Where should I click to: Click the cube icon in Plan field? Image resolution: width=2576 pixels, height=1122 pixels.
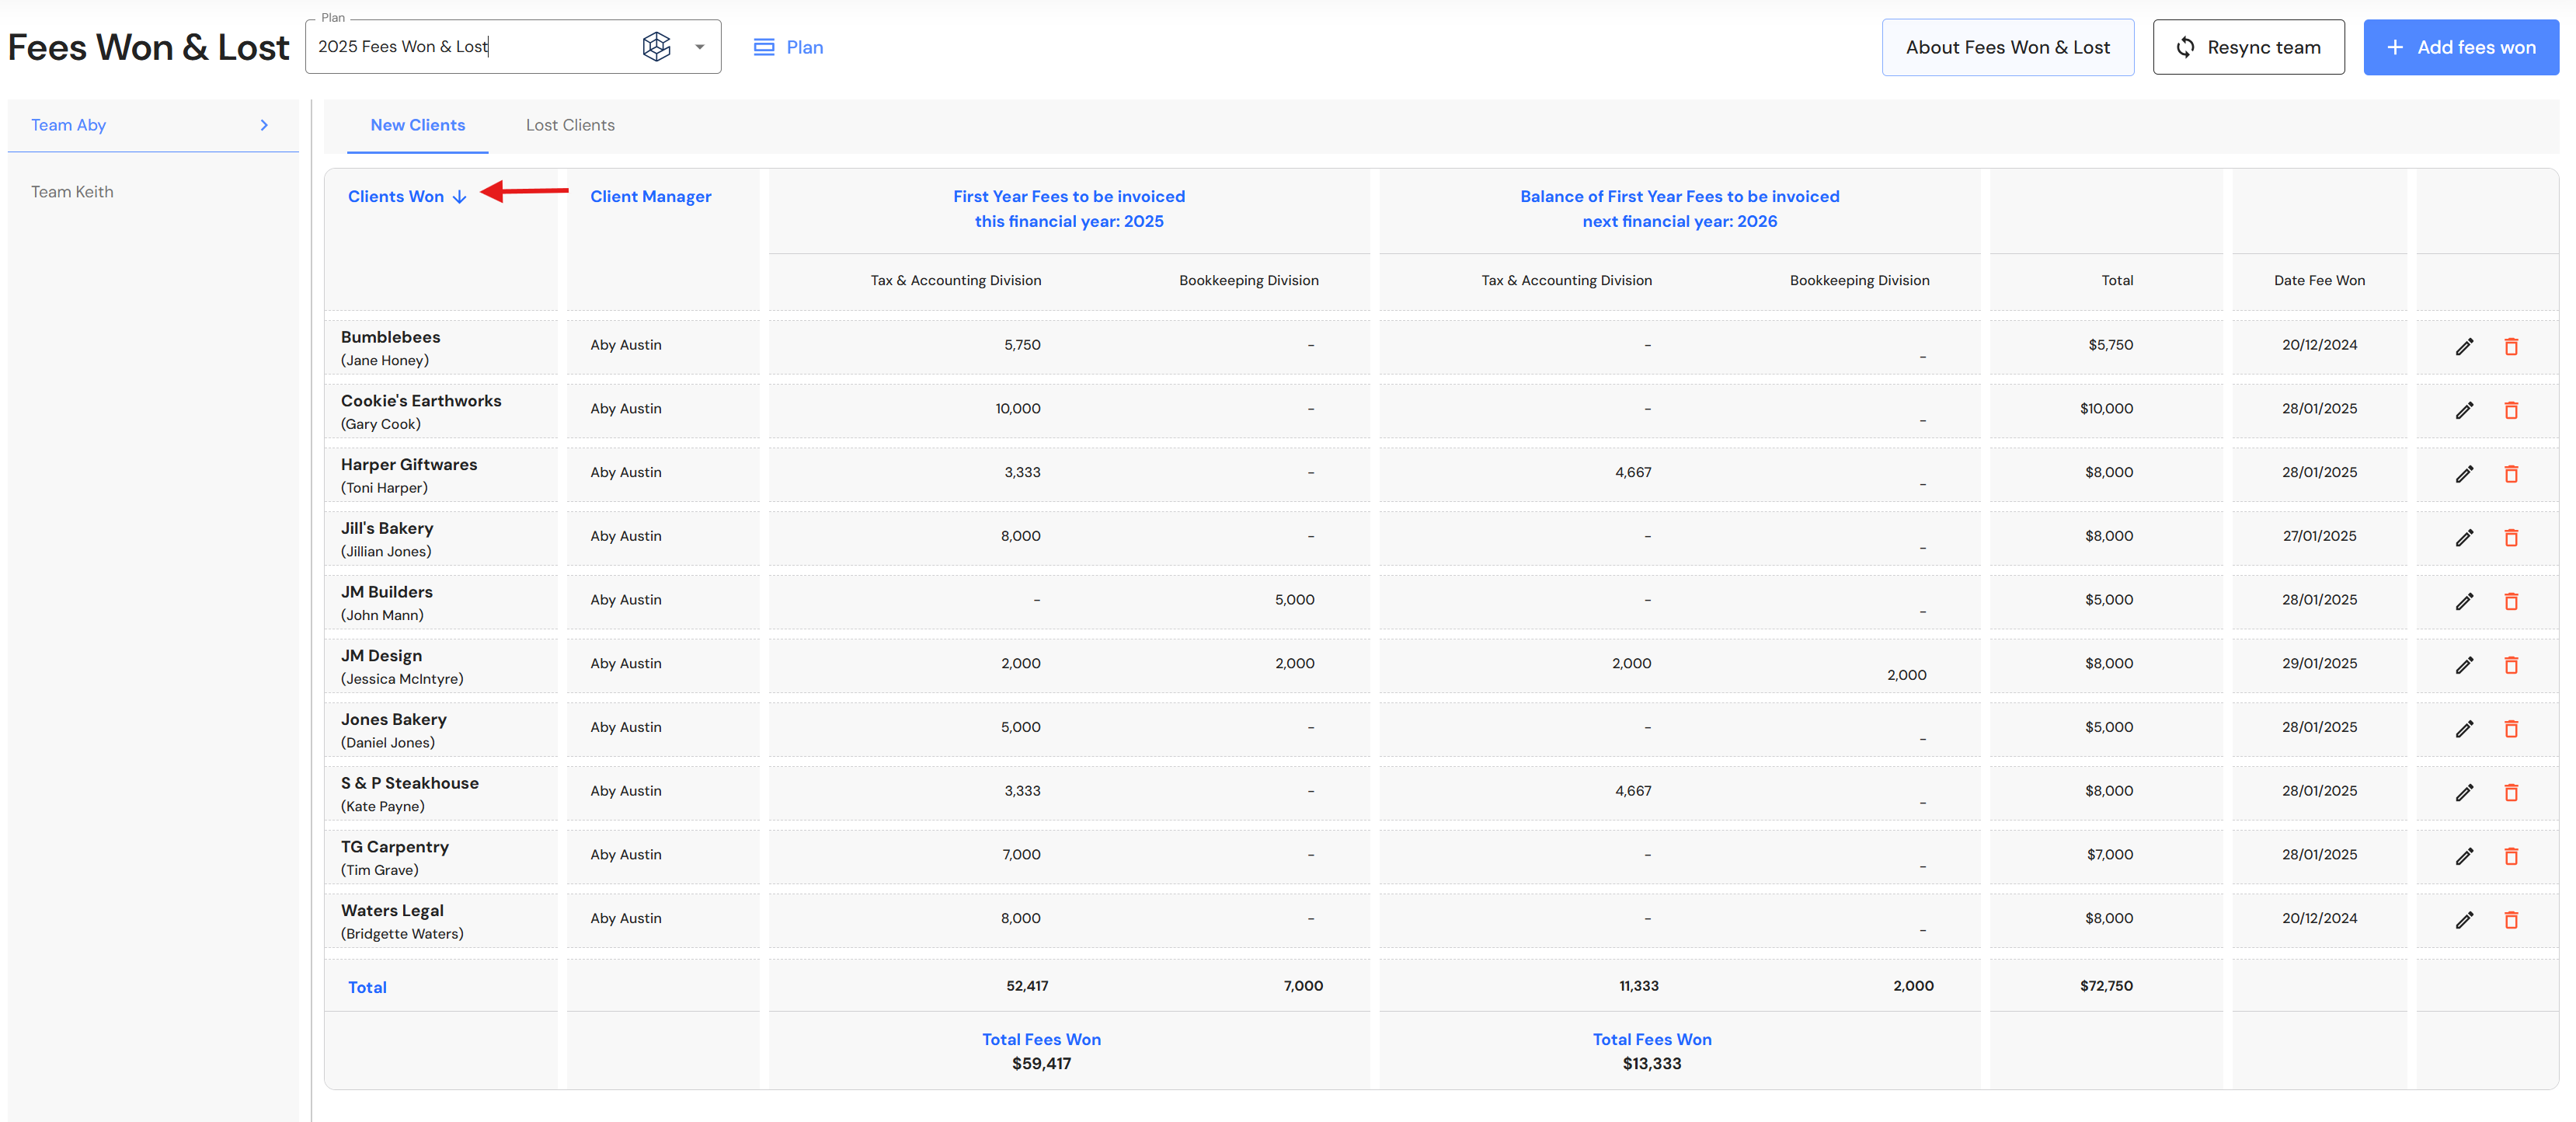656,46
